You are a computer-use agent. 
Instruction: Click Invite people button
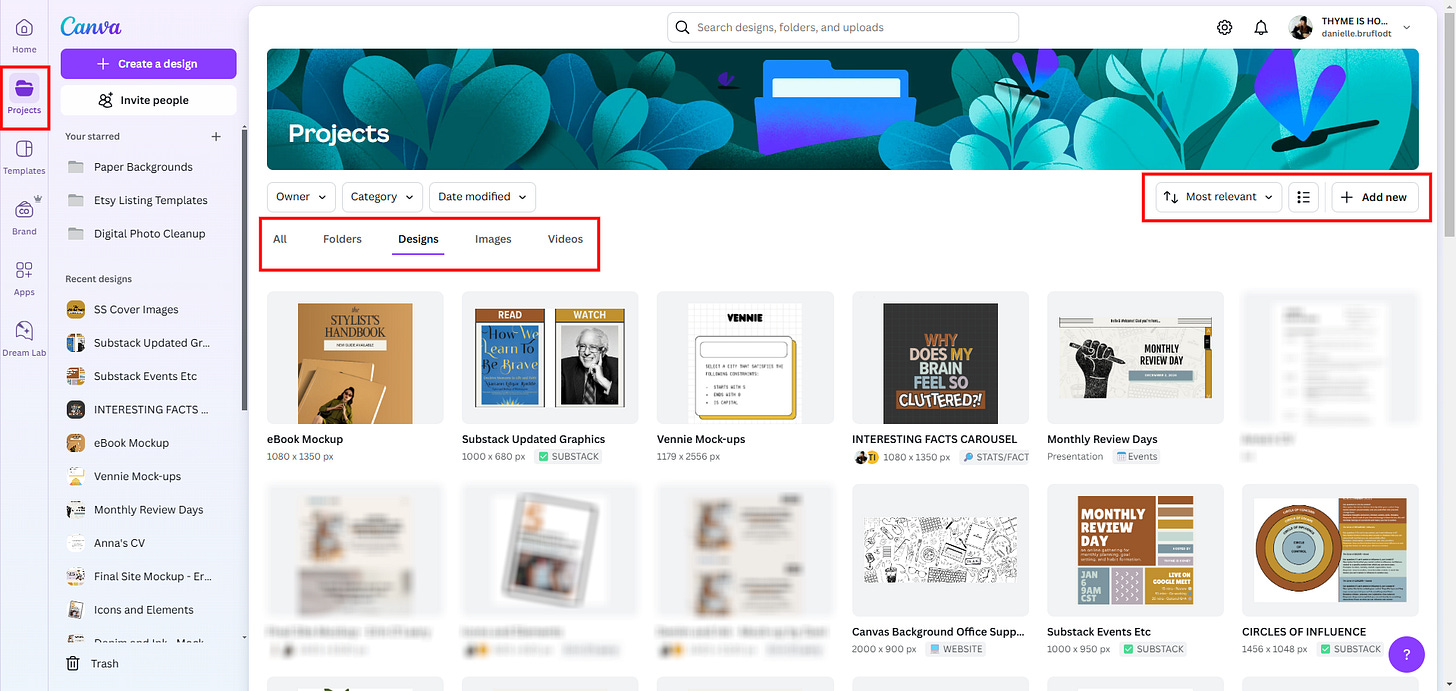149,100
